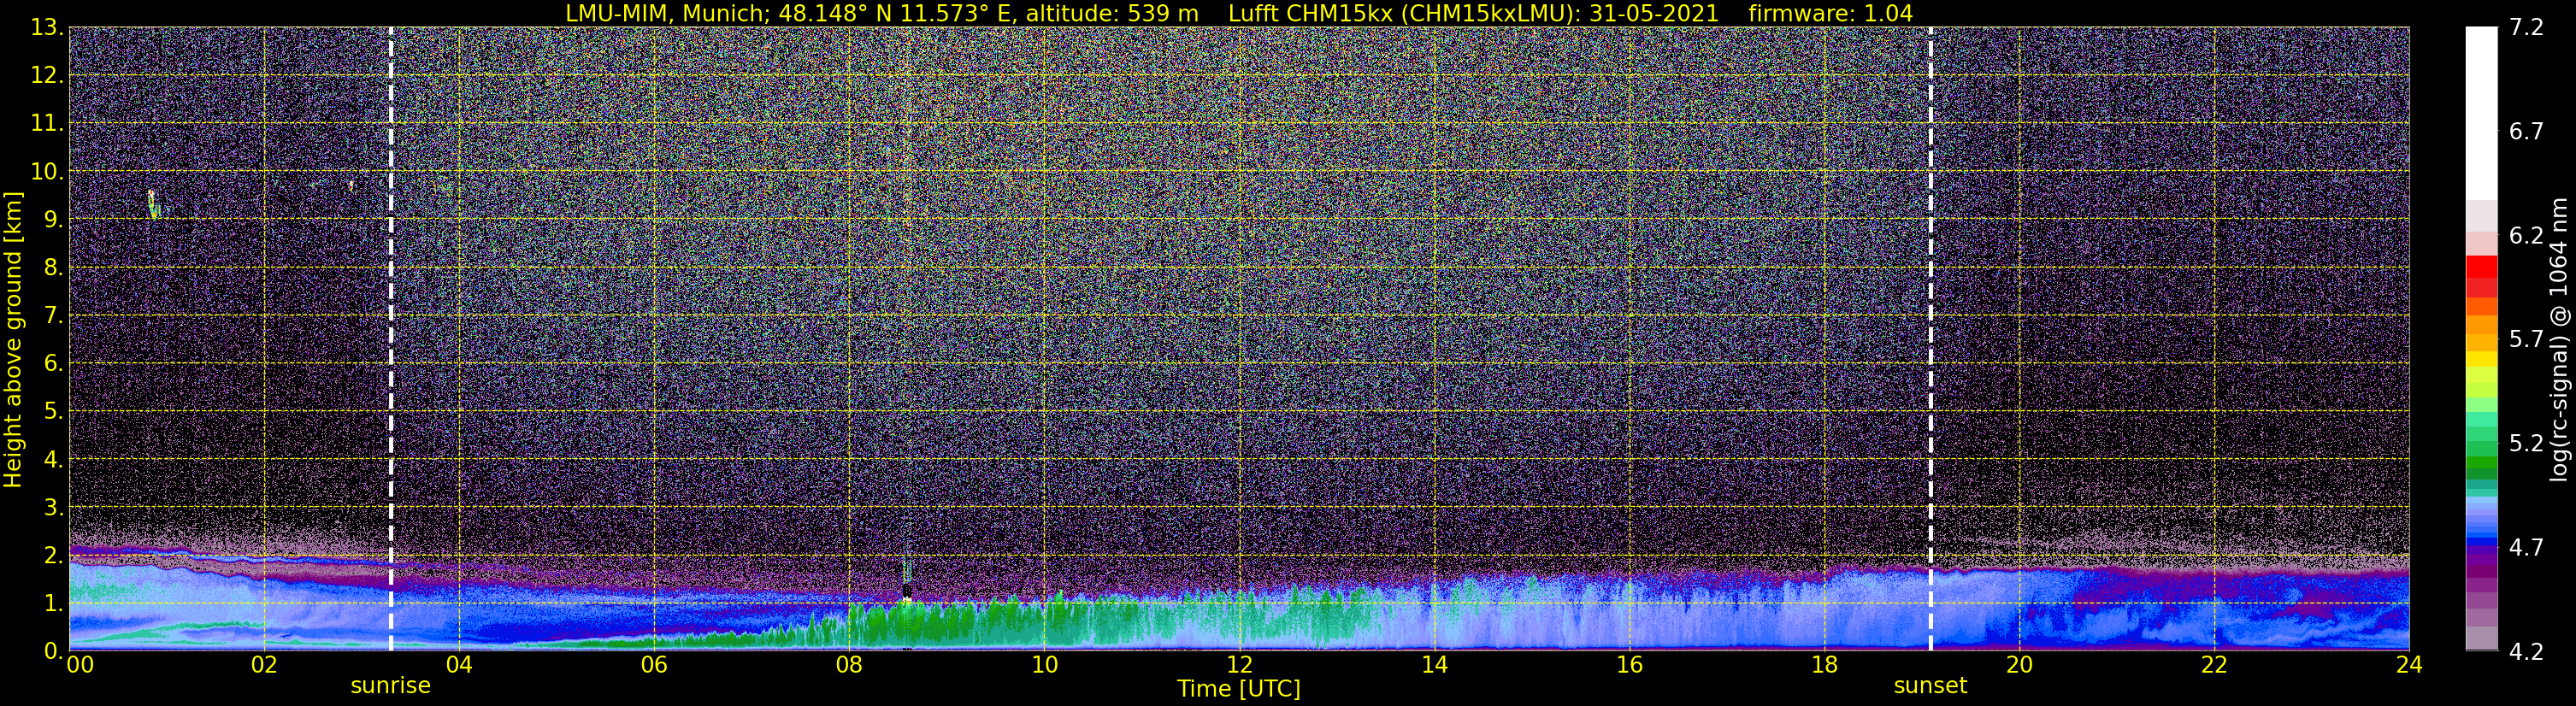Click the white dashed sunrise marker line
The width and height of the screenshot is (2576, 706).
[x=390, y=339]
